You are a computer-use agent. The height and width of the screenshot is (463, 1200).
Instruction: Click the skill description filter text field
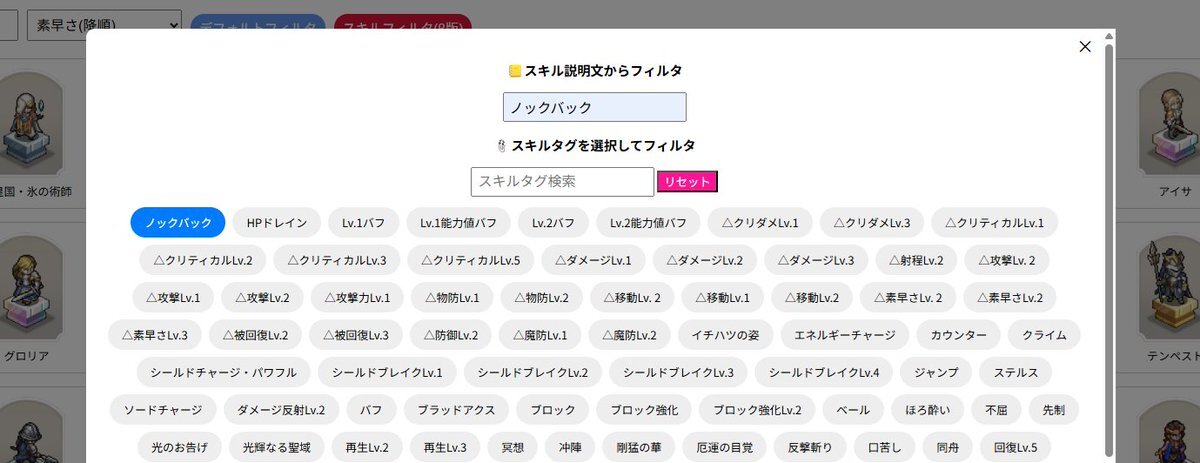pyautogui.click(x=594, y=107)
